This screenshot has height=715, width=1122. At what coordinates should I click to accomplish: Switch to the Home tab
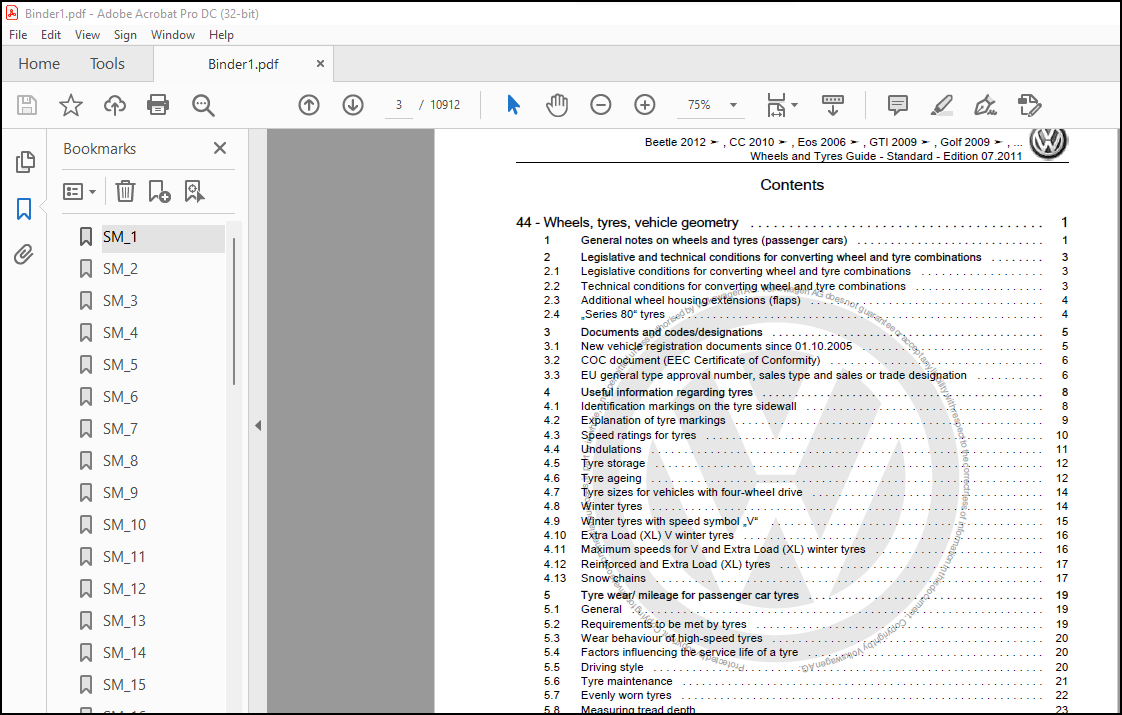[39, 64]
